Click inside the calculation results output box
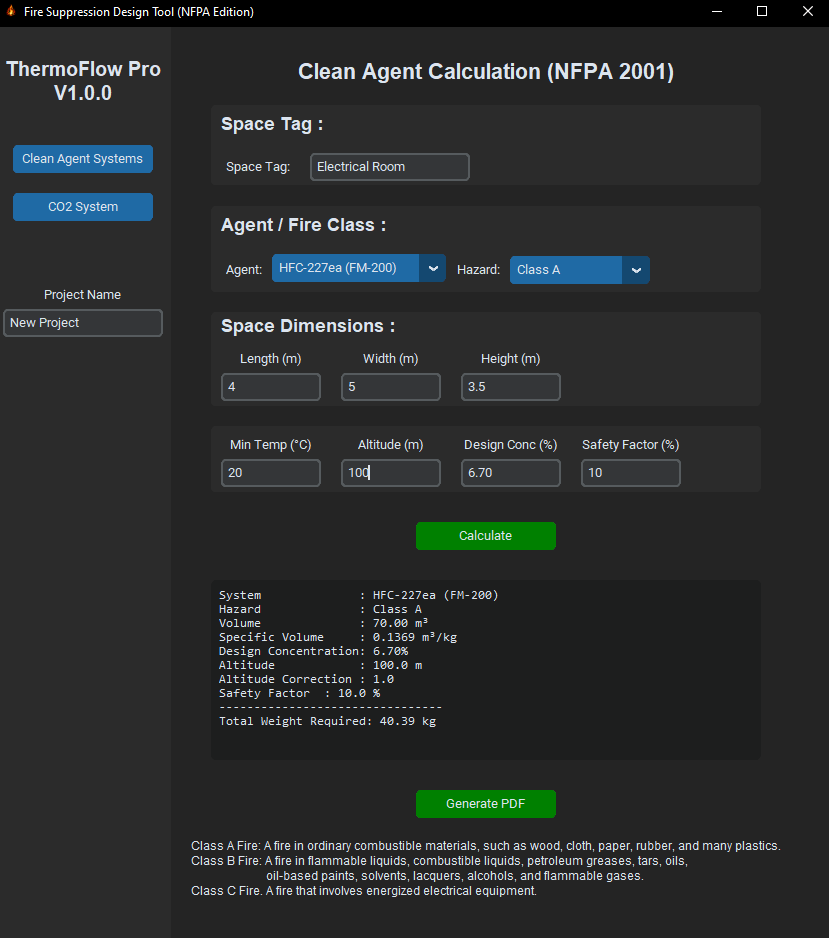The width and height of the screenshot is (829, 938). 486,670
